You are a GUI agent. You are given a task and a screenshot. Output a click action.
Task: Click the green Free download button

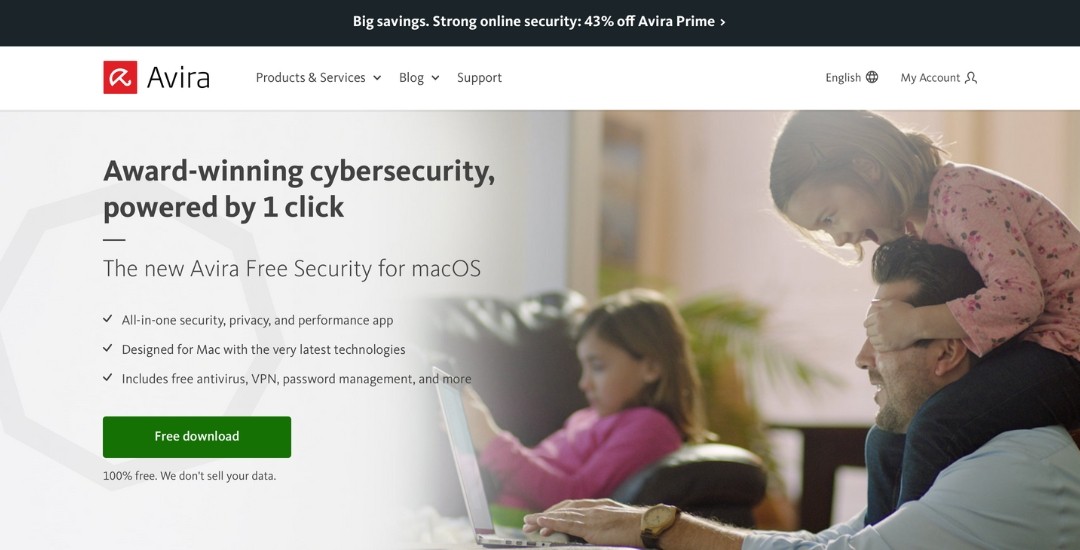[197, 436]
